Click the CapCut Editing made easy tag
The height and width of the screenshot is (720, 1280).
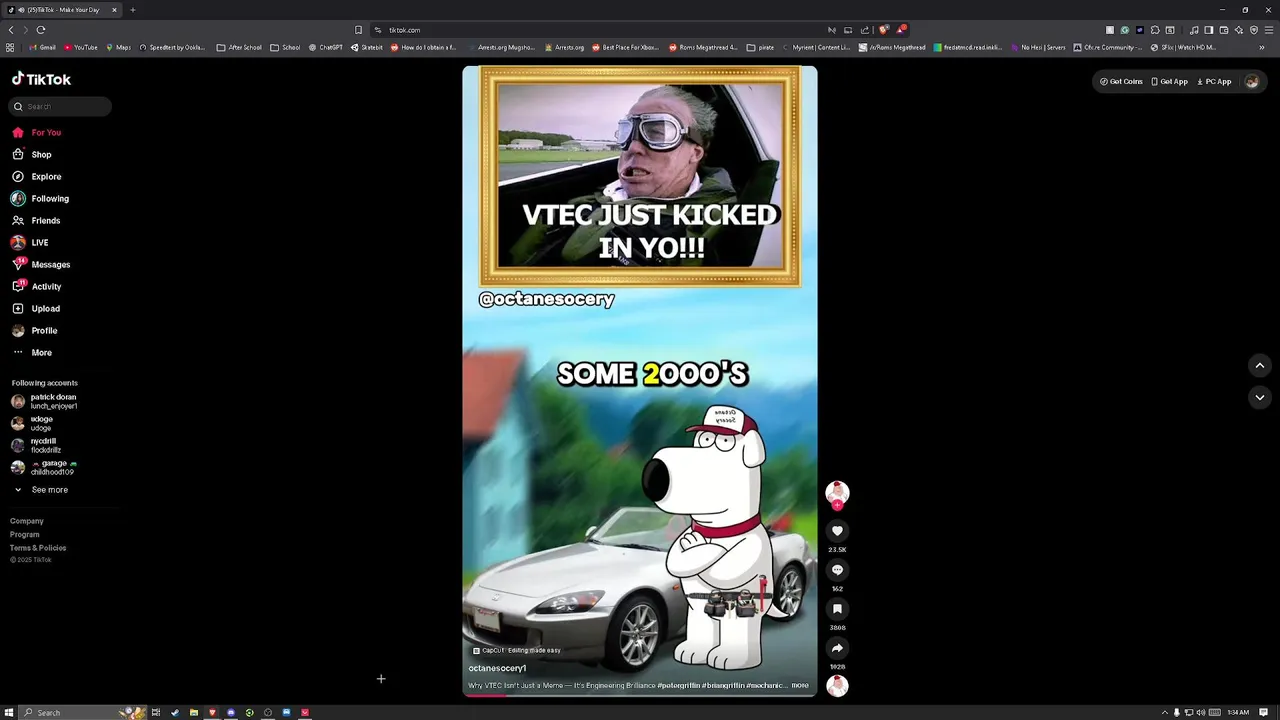click(x=516, y=650)
